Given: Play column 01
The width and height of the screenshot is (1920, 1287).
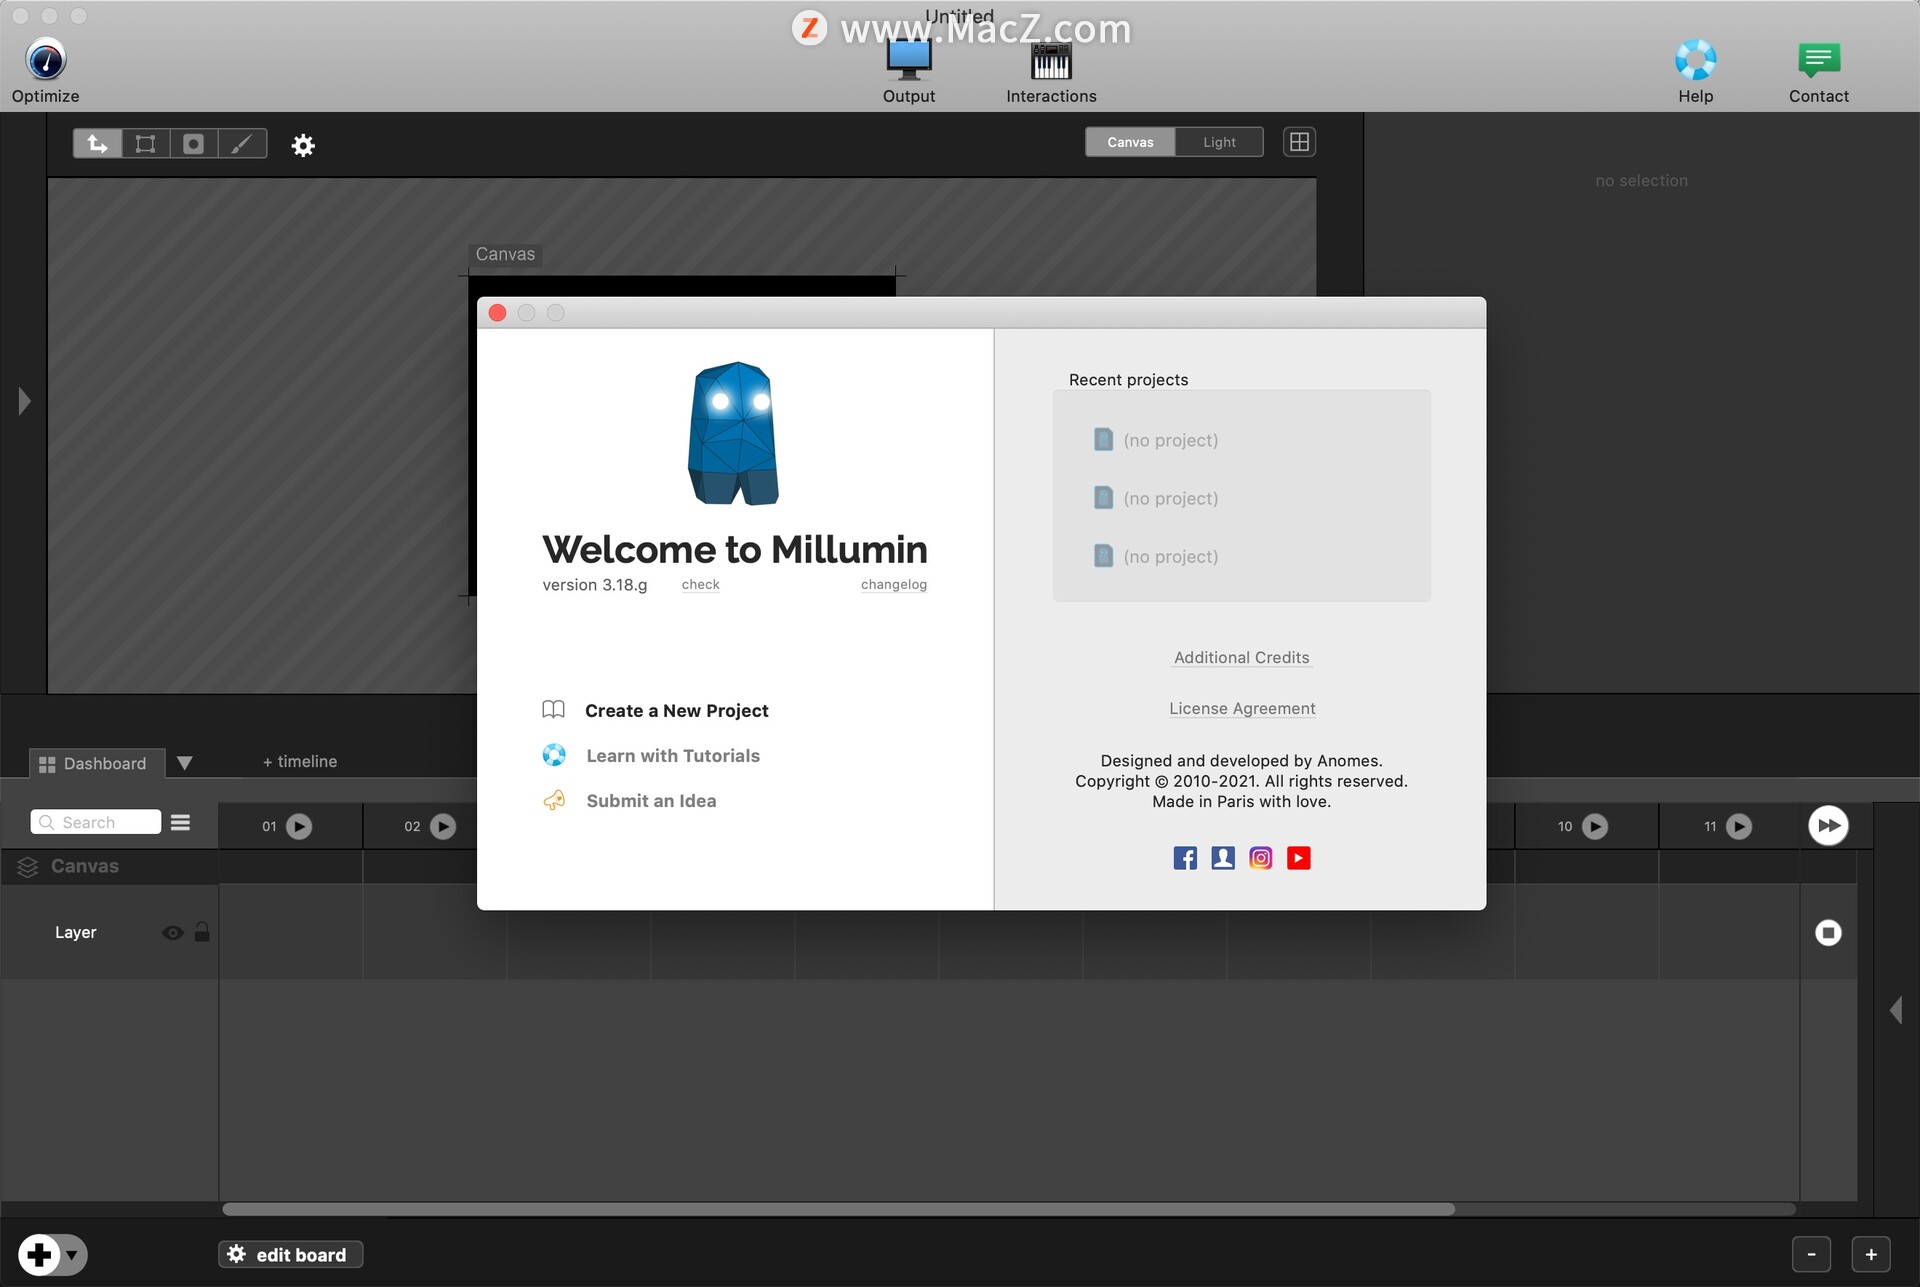Looking at the screenshot, I should tap(299, 827).
